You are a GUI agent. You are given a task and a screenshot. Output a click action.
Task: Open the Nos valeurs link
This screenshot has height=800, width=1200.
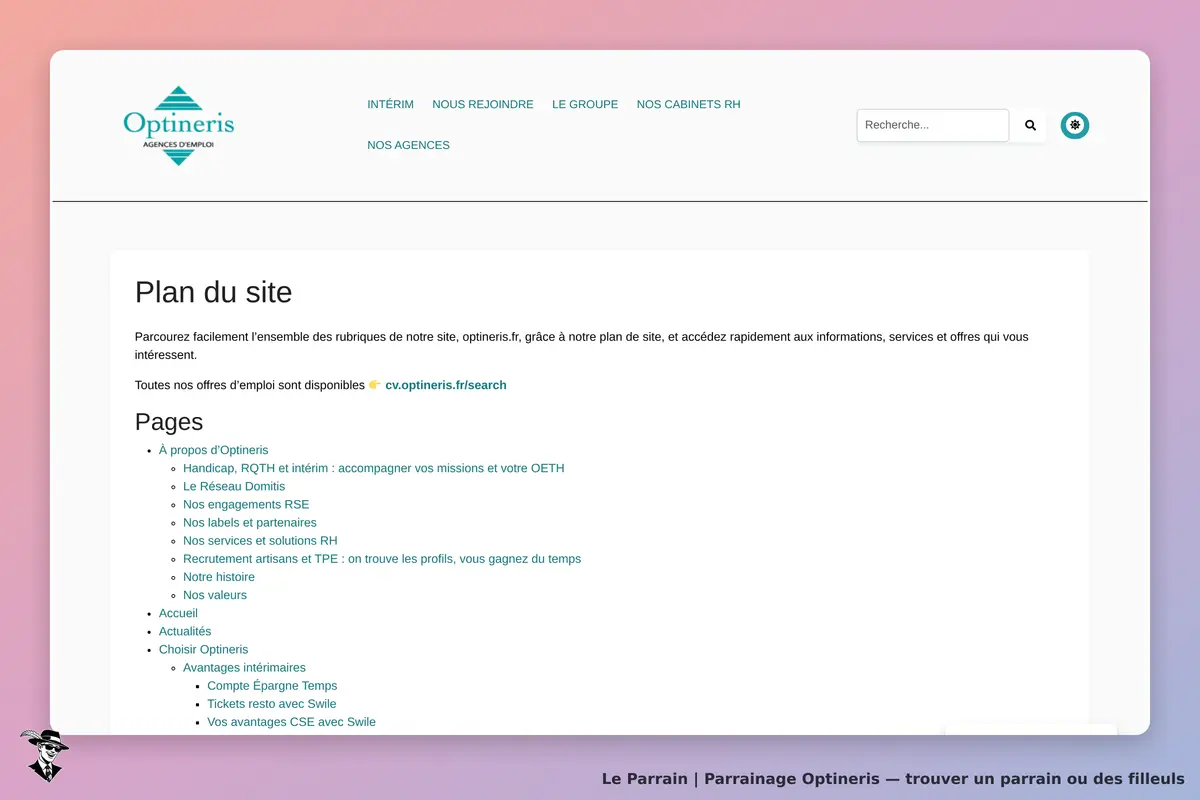pyautogui.click(x=215, y=594)
